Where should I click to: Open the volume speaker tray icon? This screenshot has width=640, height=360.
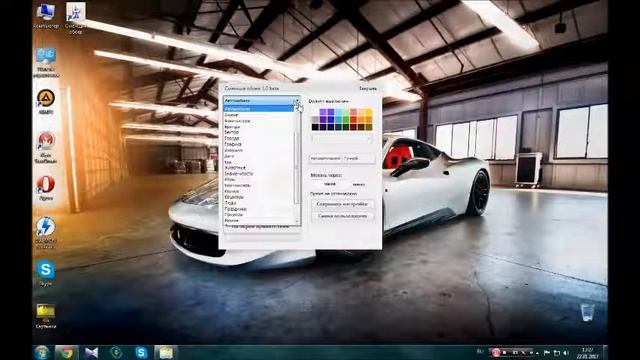tap(566, 353)
